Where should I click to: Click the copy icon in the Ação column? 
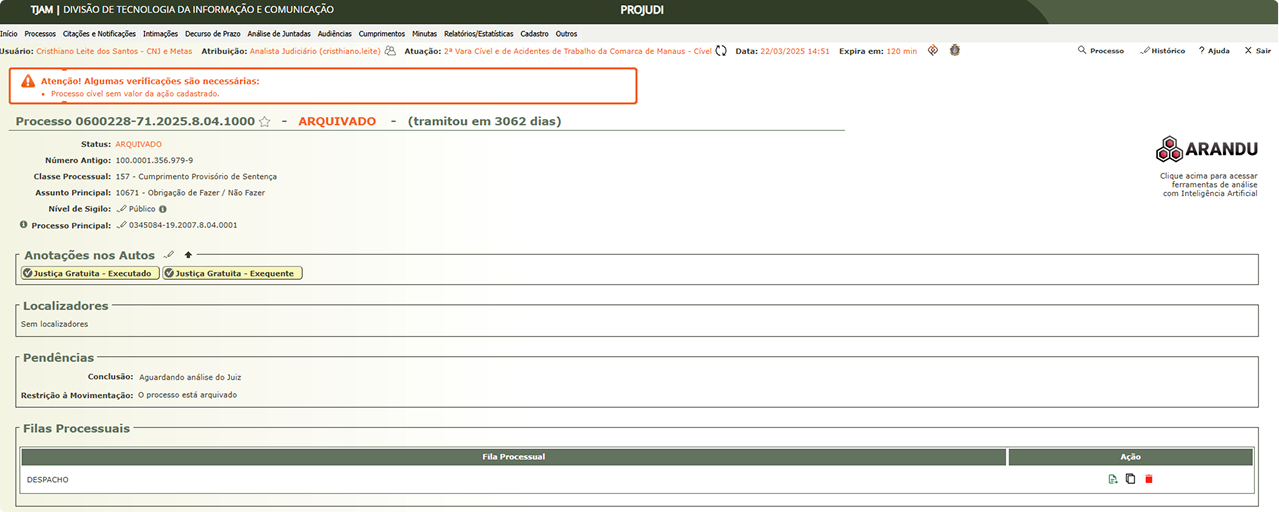pos(1130,479)
